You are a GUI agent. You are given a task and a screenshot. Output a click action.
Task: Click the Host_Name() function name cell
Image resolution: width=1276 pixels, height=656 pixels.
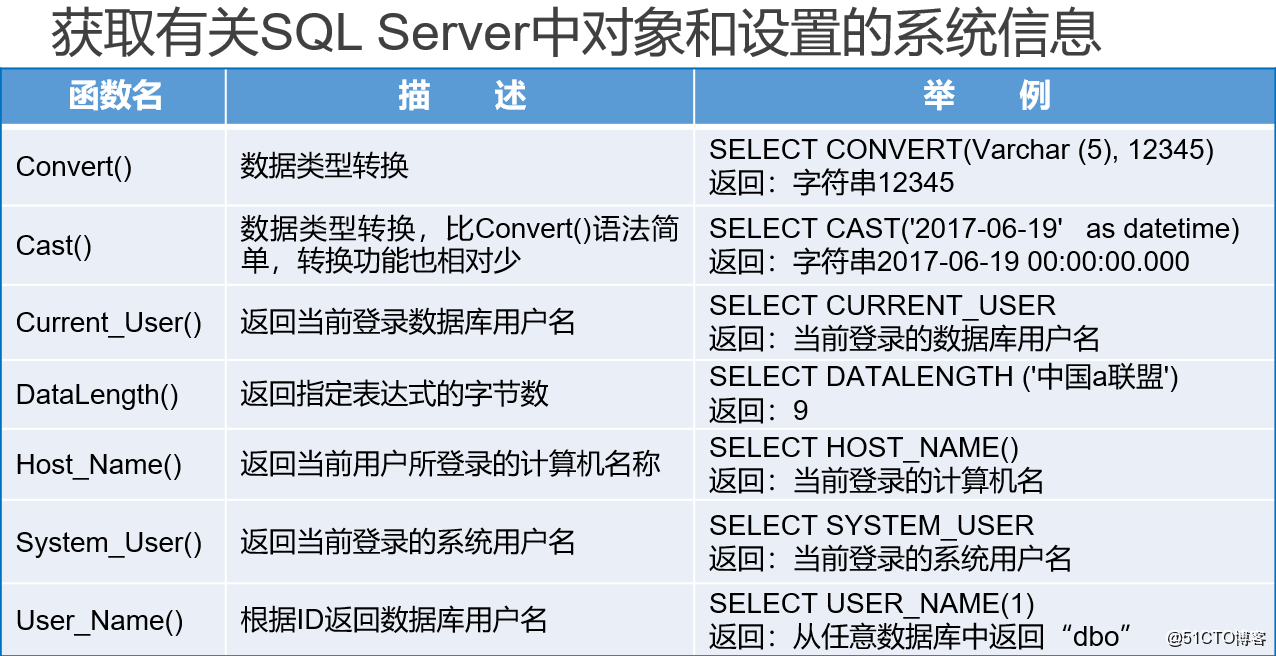[114, 464]
